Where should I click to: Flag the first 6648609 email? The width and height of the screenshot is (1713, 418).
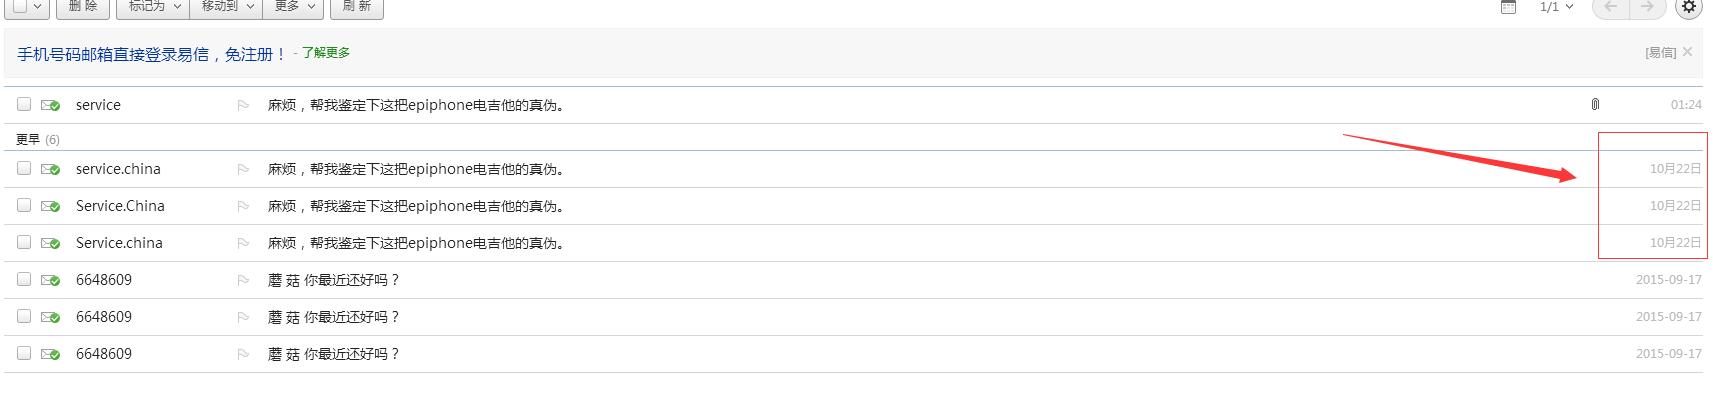(x=243, y=280)
